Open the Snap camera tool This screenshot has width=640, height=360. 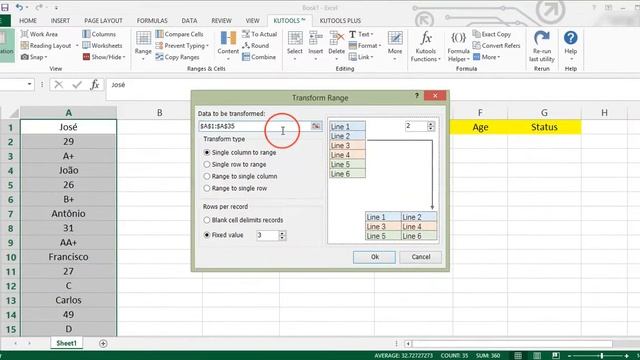[x=34, y=57]
